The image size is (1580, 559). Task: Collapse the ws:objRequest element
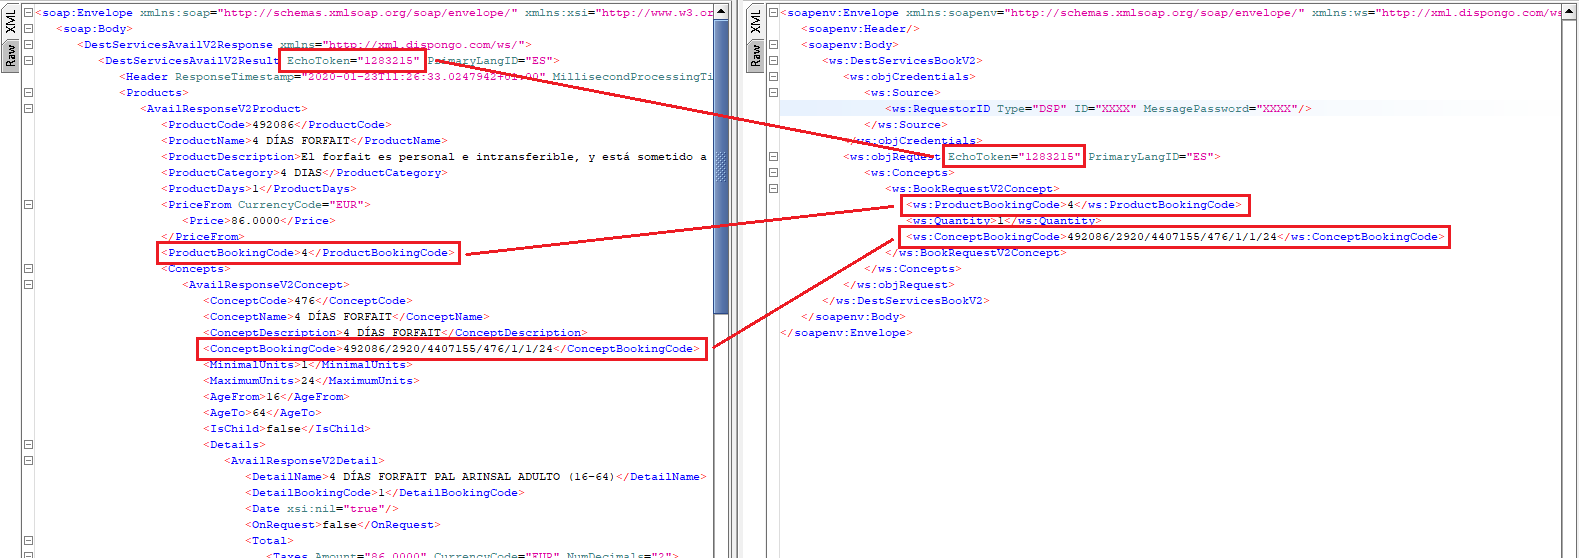coord(773,157)
